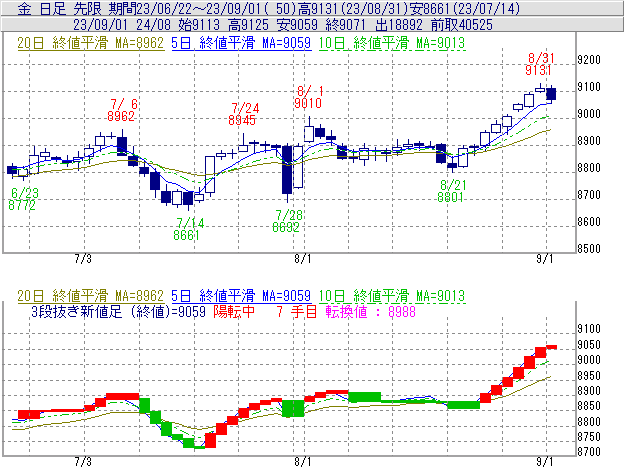This screenshot has height=475, width=624.
Task: Click the 出18892 volume value in header
Action: click(x=399, y=25)
